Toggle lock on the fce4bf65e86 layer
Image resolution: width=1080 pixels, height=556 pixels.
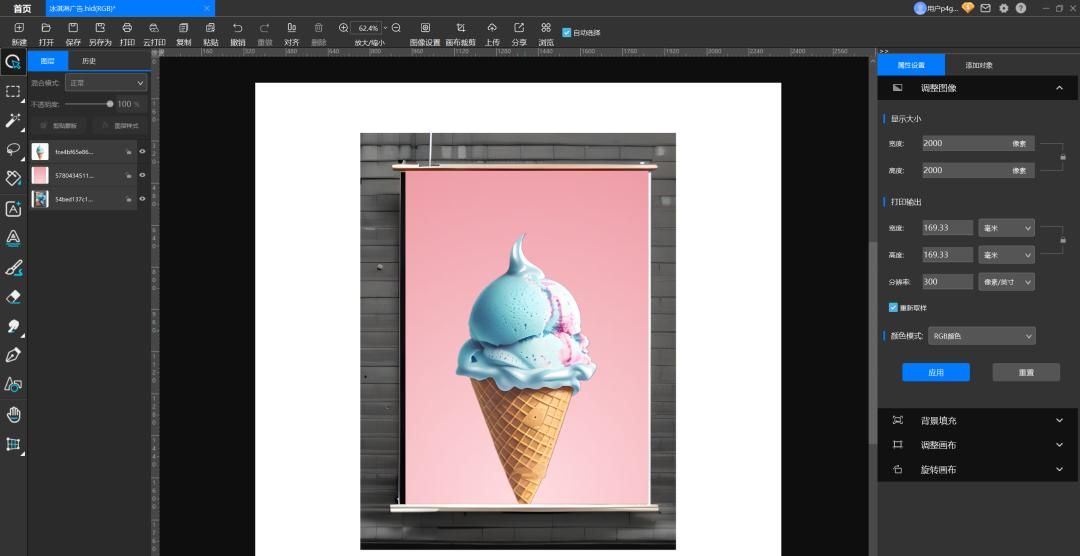(x=129, y=152)
